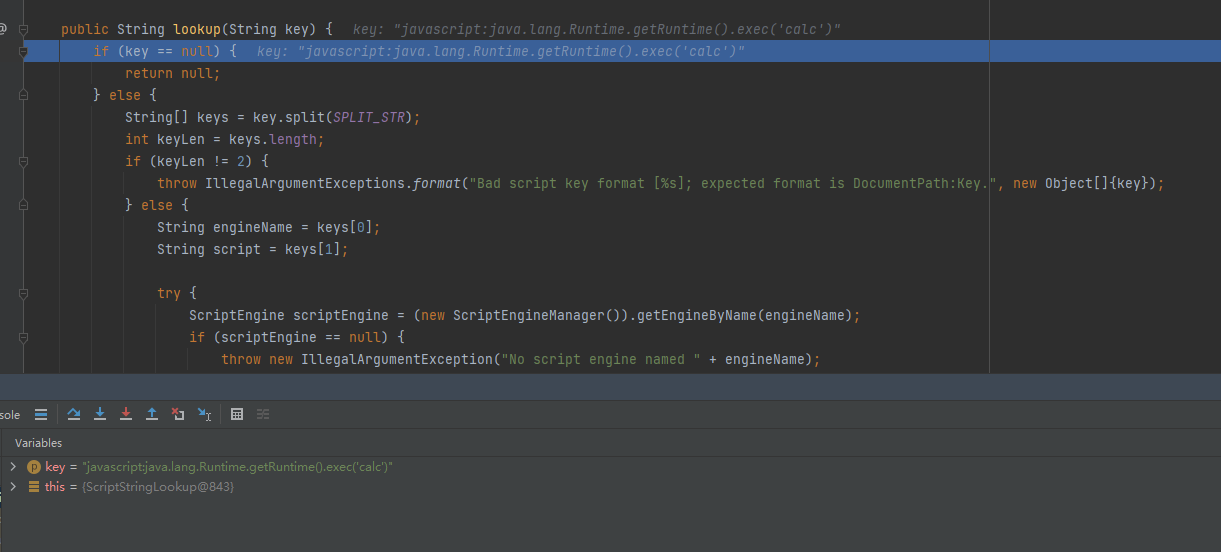Click the Step Into debugger icon
This screenshot has height=552, width=1221.
tap(100, 414)
